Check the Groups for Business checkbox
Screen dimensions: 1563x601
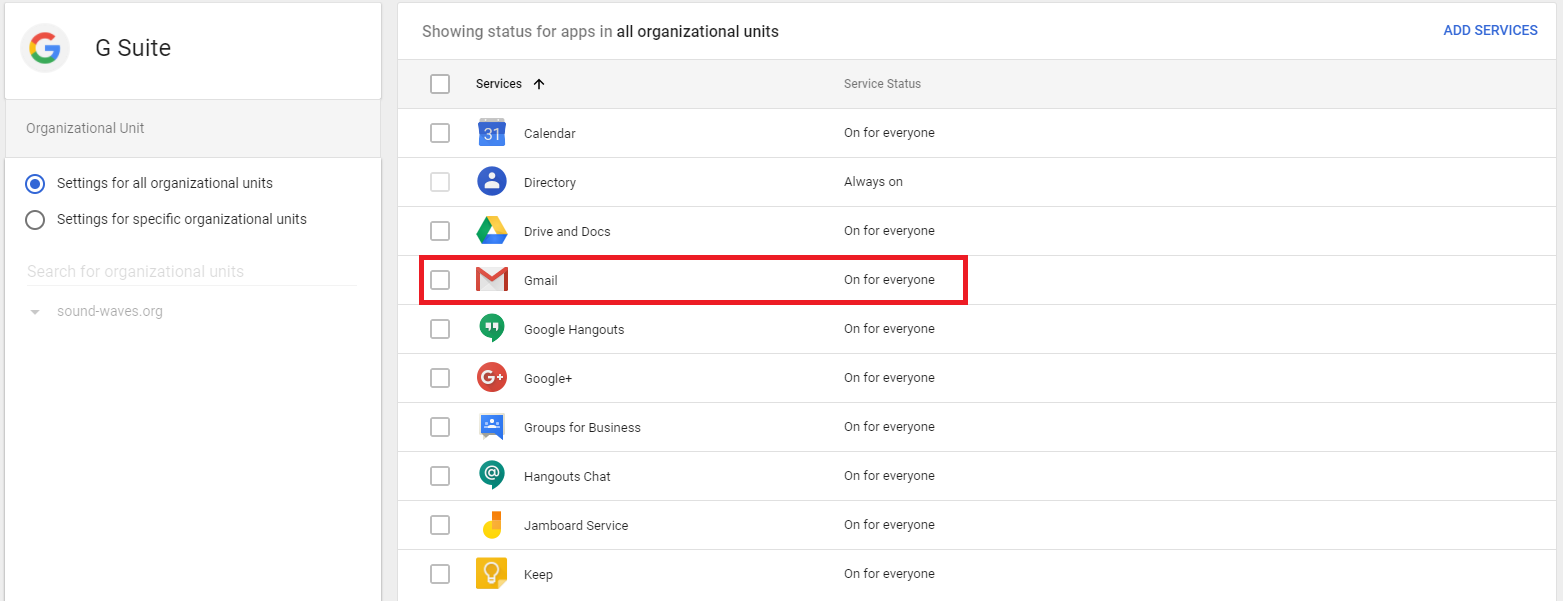(440, 427)
